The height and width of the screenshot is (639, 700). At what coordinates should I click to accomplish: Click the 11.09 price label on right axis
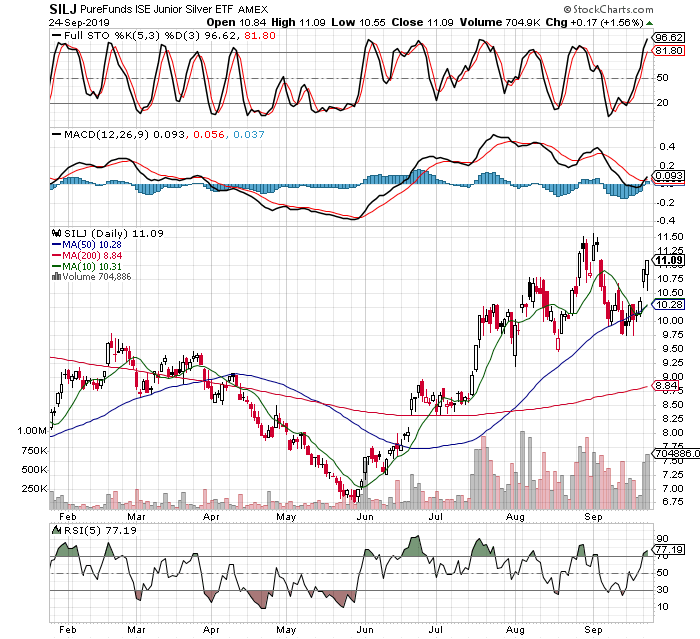tap(669, 260)
